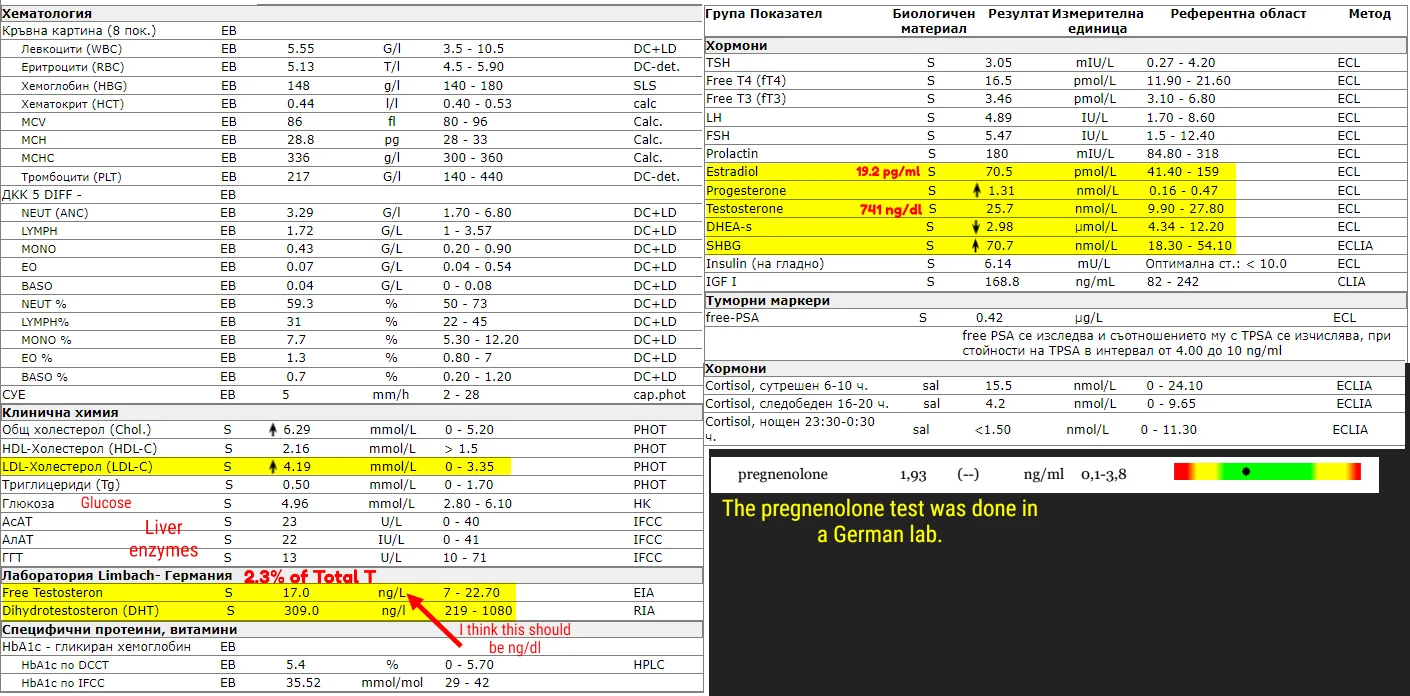The width and height of the screenshot is (1410, 696).
Task: Click the red 'Liver enzymes' annotation
Action: pyautogui.click(x=164, y=538)
